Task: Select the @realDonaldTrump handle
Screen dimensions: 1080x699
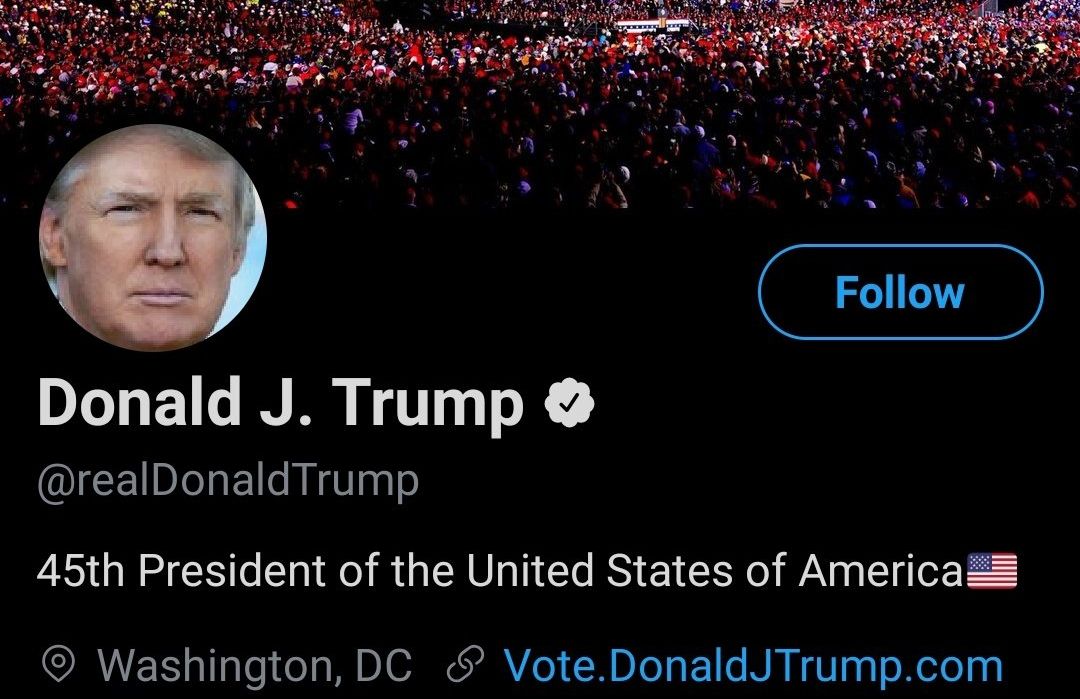Action: pyautogui.click(x=228, y=481)
